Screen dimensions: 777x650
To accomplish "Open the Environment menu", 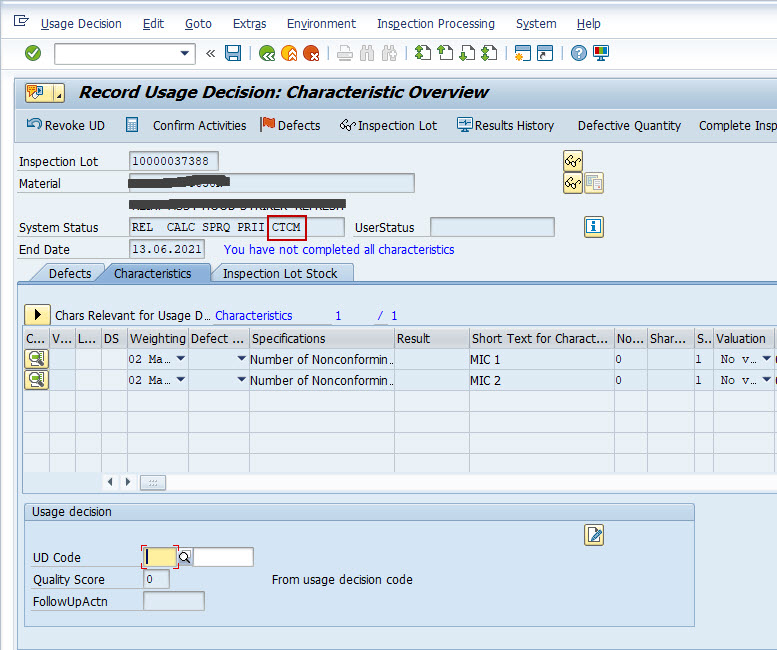I will [321, 24].
